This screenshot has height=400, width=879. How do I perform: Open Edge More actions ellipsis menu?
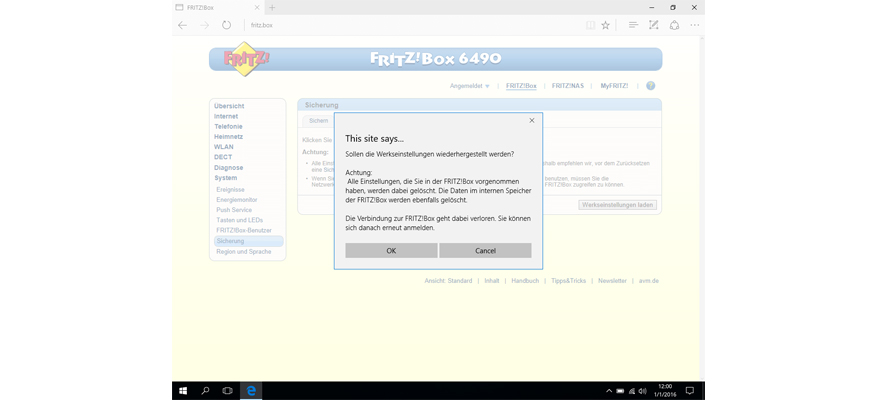click(693, 25)
